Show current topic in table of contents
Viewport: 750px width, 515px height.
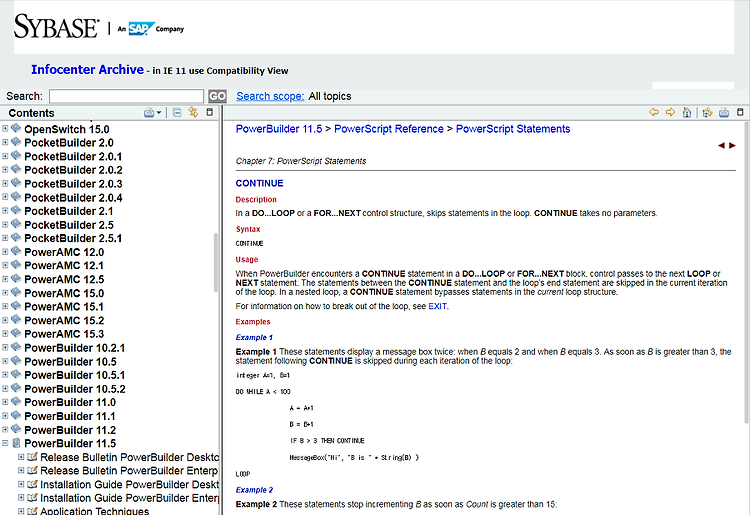pos(707,112)
